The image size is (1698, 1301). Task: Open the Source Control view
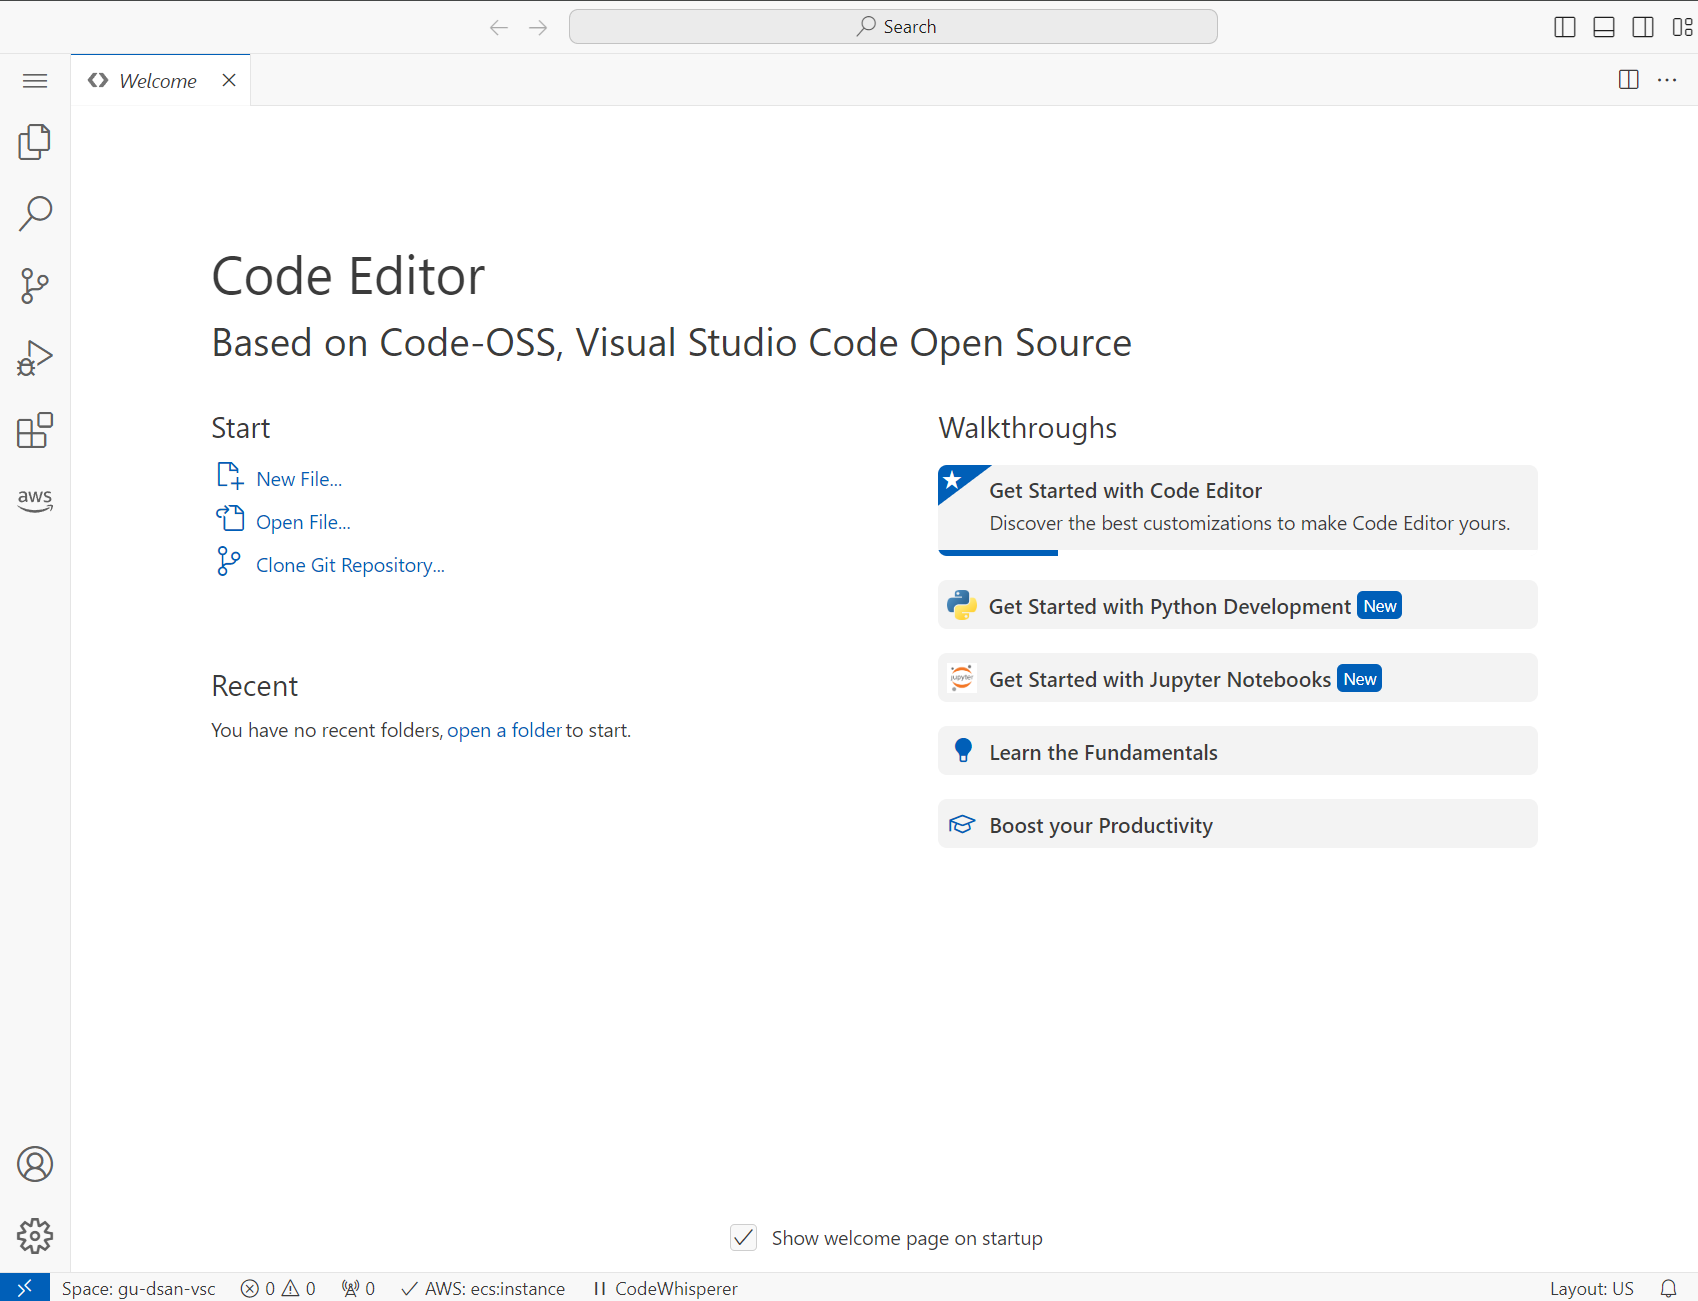click(x=35, y=286)
